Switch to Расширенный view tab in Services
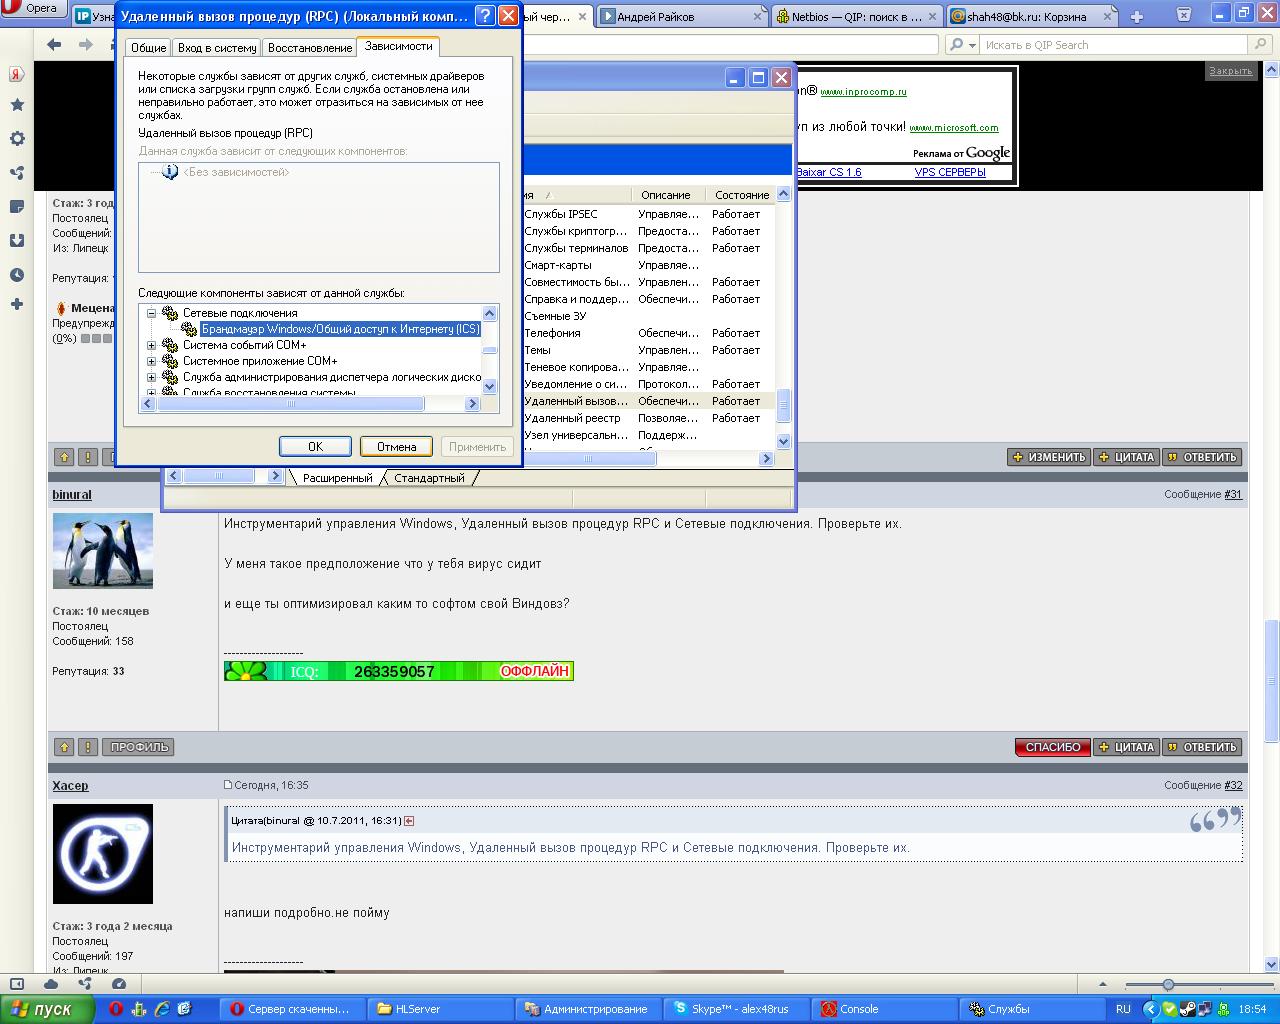This screenshot has height=1024, width=1280. point(337,478)
